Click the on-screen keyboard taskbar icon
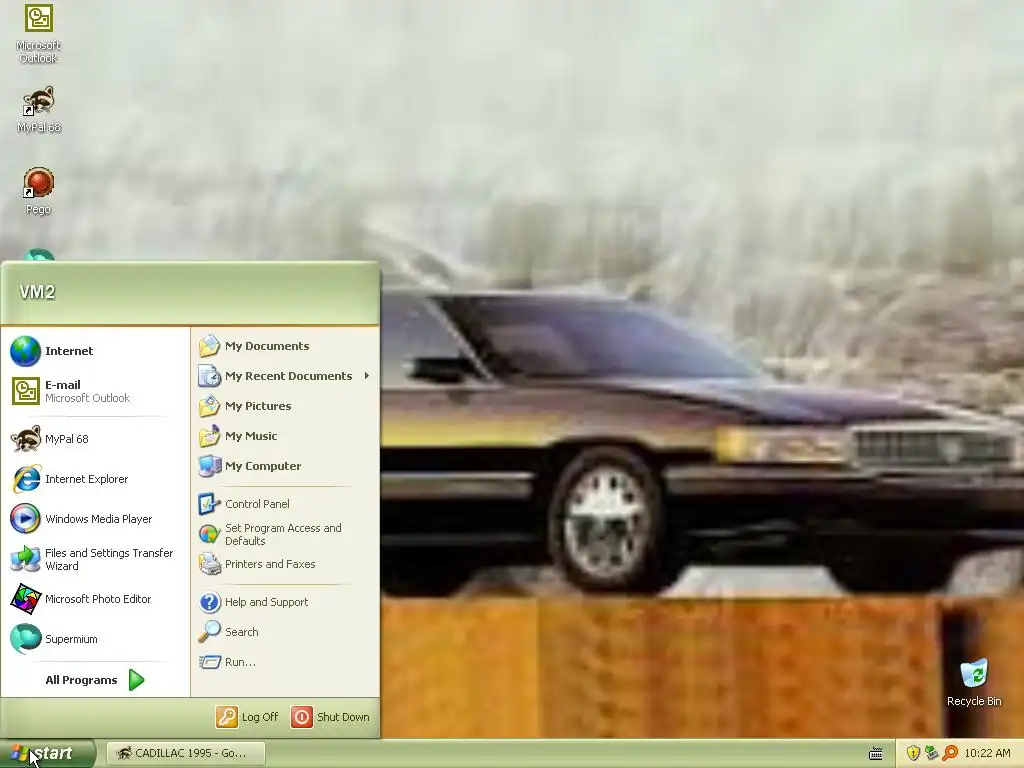This screenshot has width=1024, height=768. 876,754
